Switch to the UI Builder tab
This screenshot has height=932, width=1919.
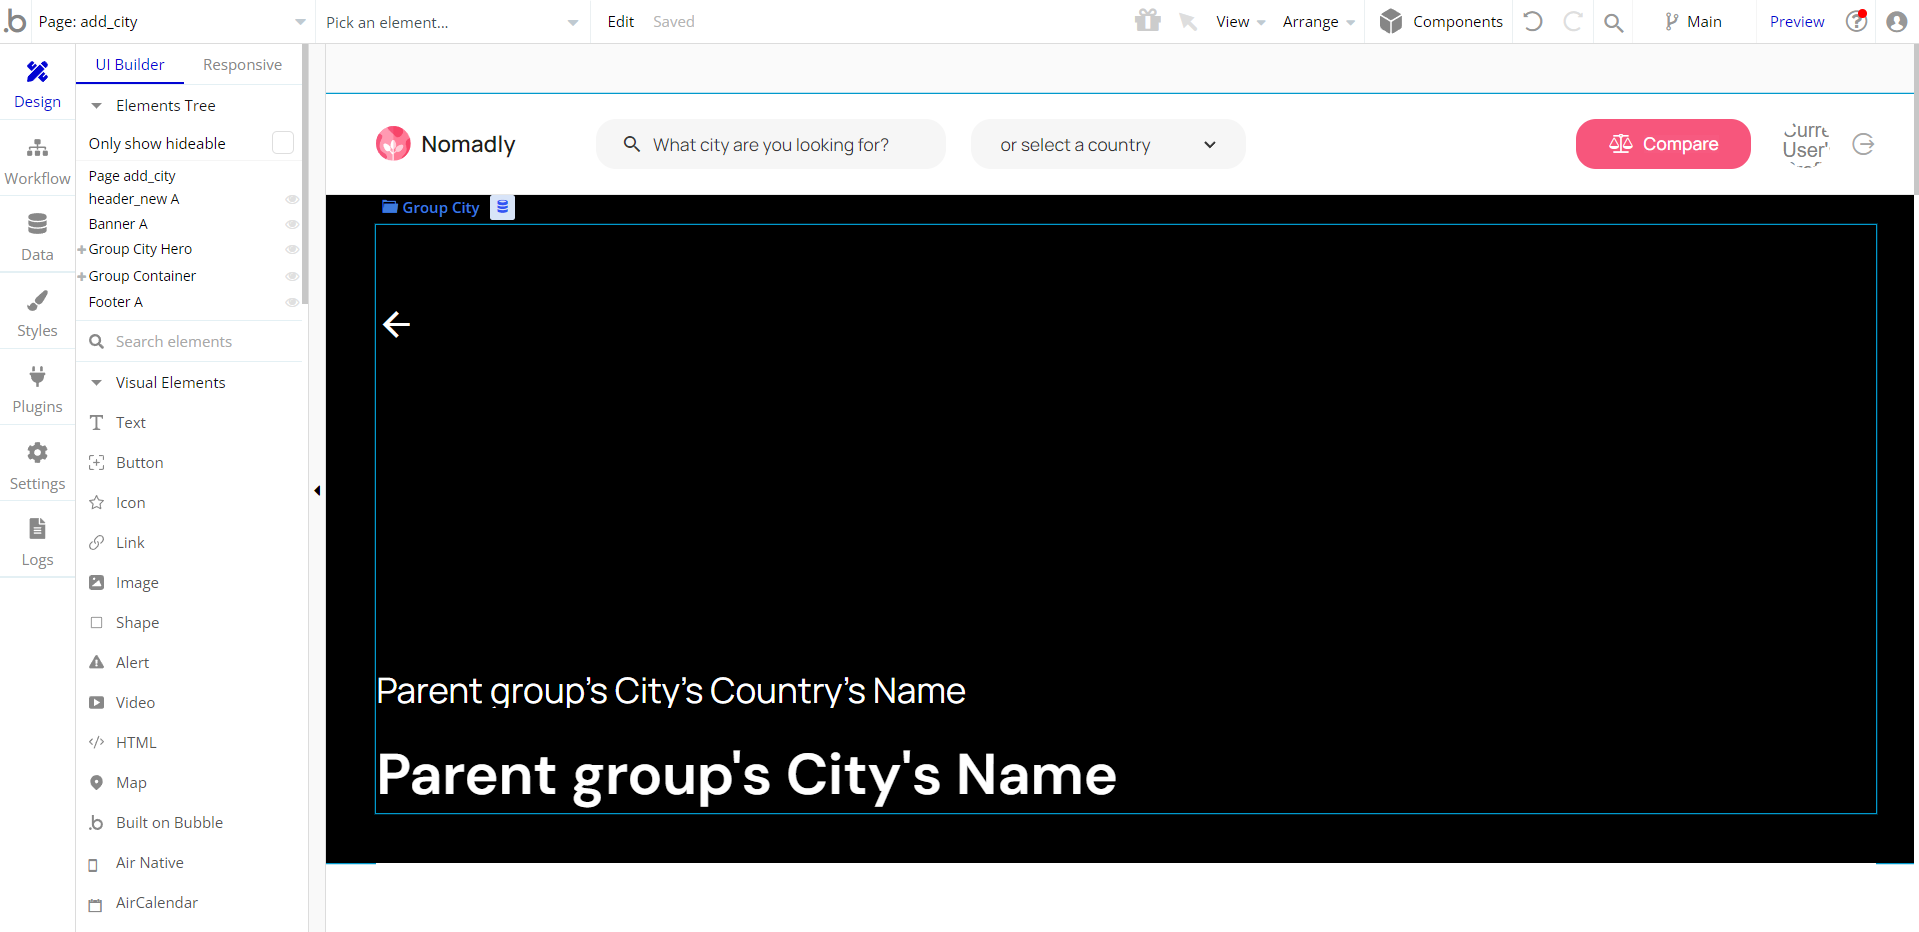(x=130, y=64)
